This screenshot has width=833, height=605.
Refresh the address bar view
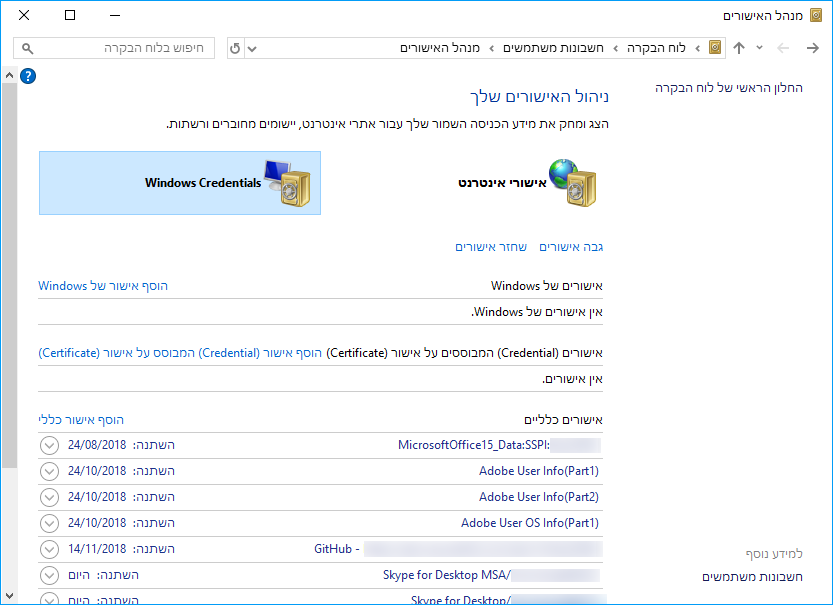click(235, 48)
